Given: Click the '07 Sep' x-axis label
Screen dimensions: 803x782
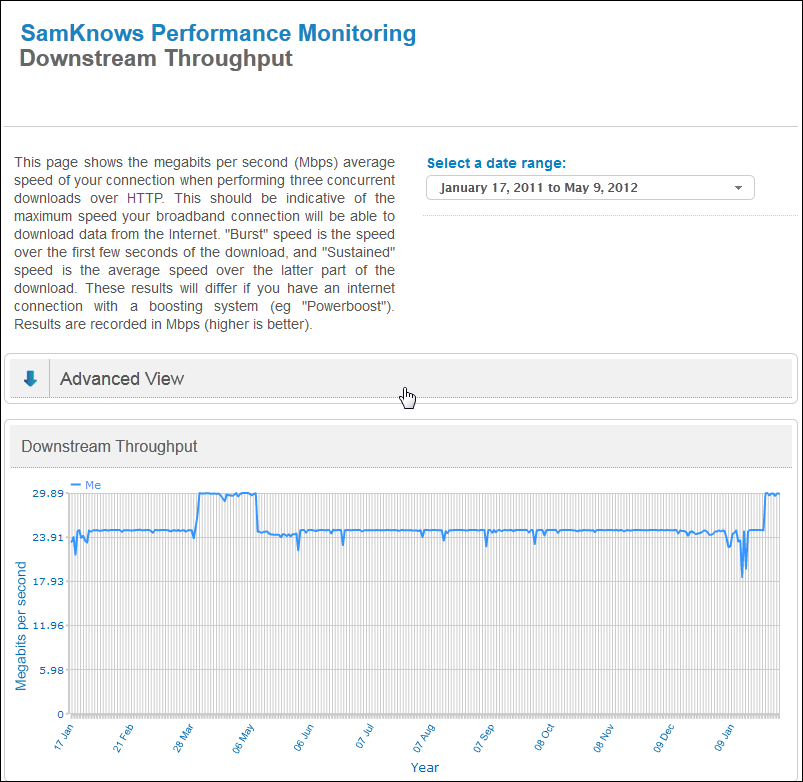Looking at the screenshot, I should [x=484, y=738].
